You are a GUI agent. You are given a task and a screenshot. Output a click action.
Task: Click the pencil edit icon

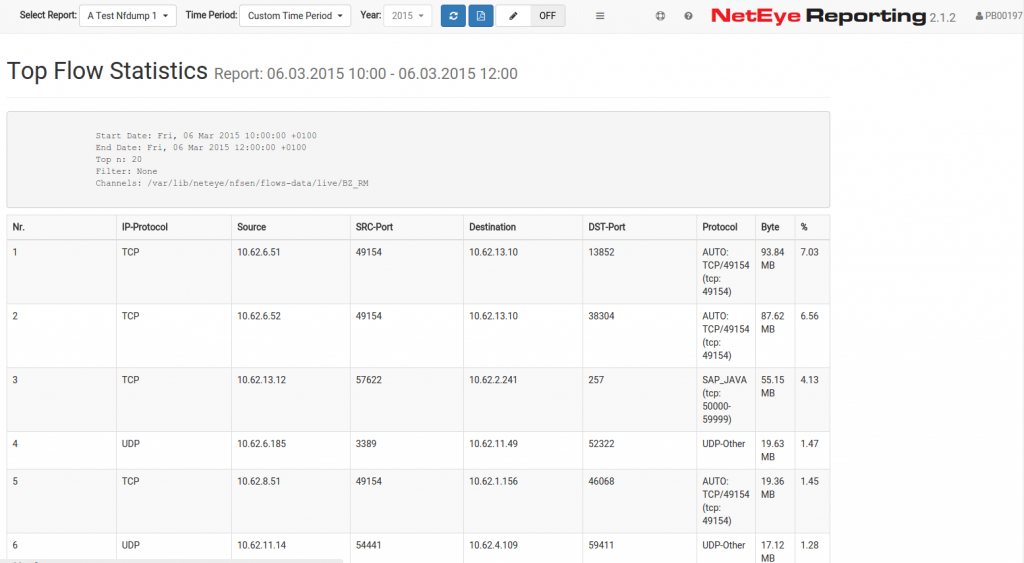[513, 16]
